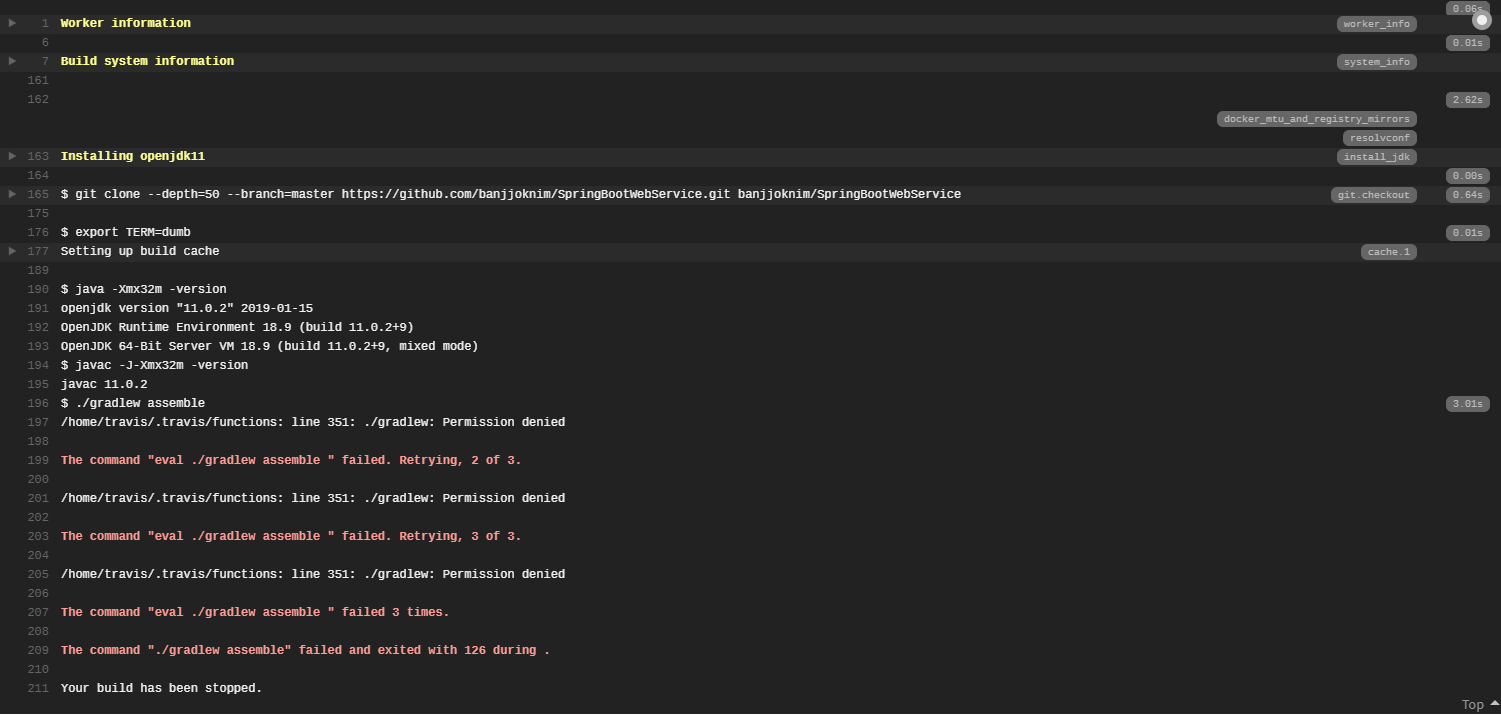
Task: Click the OpenJDK 64-Bit Server VM line
Action: 269,346
